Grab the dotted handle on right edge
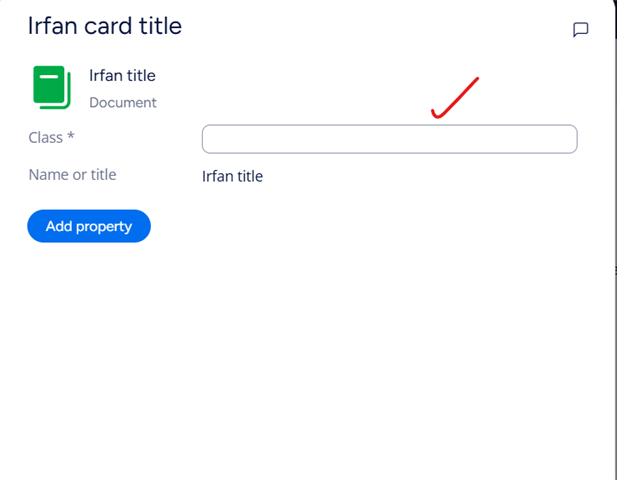Viewport: 617px width, 480px height. click(x=615, y=271)
